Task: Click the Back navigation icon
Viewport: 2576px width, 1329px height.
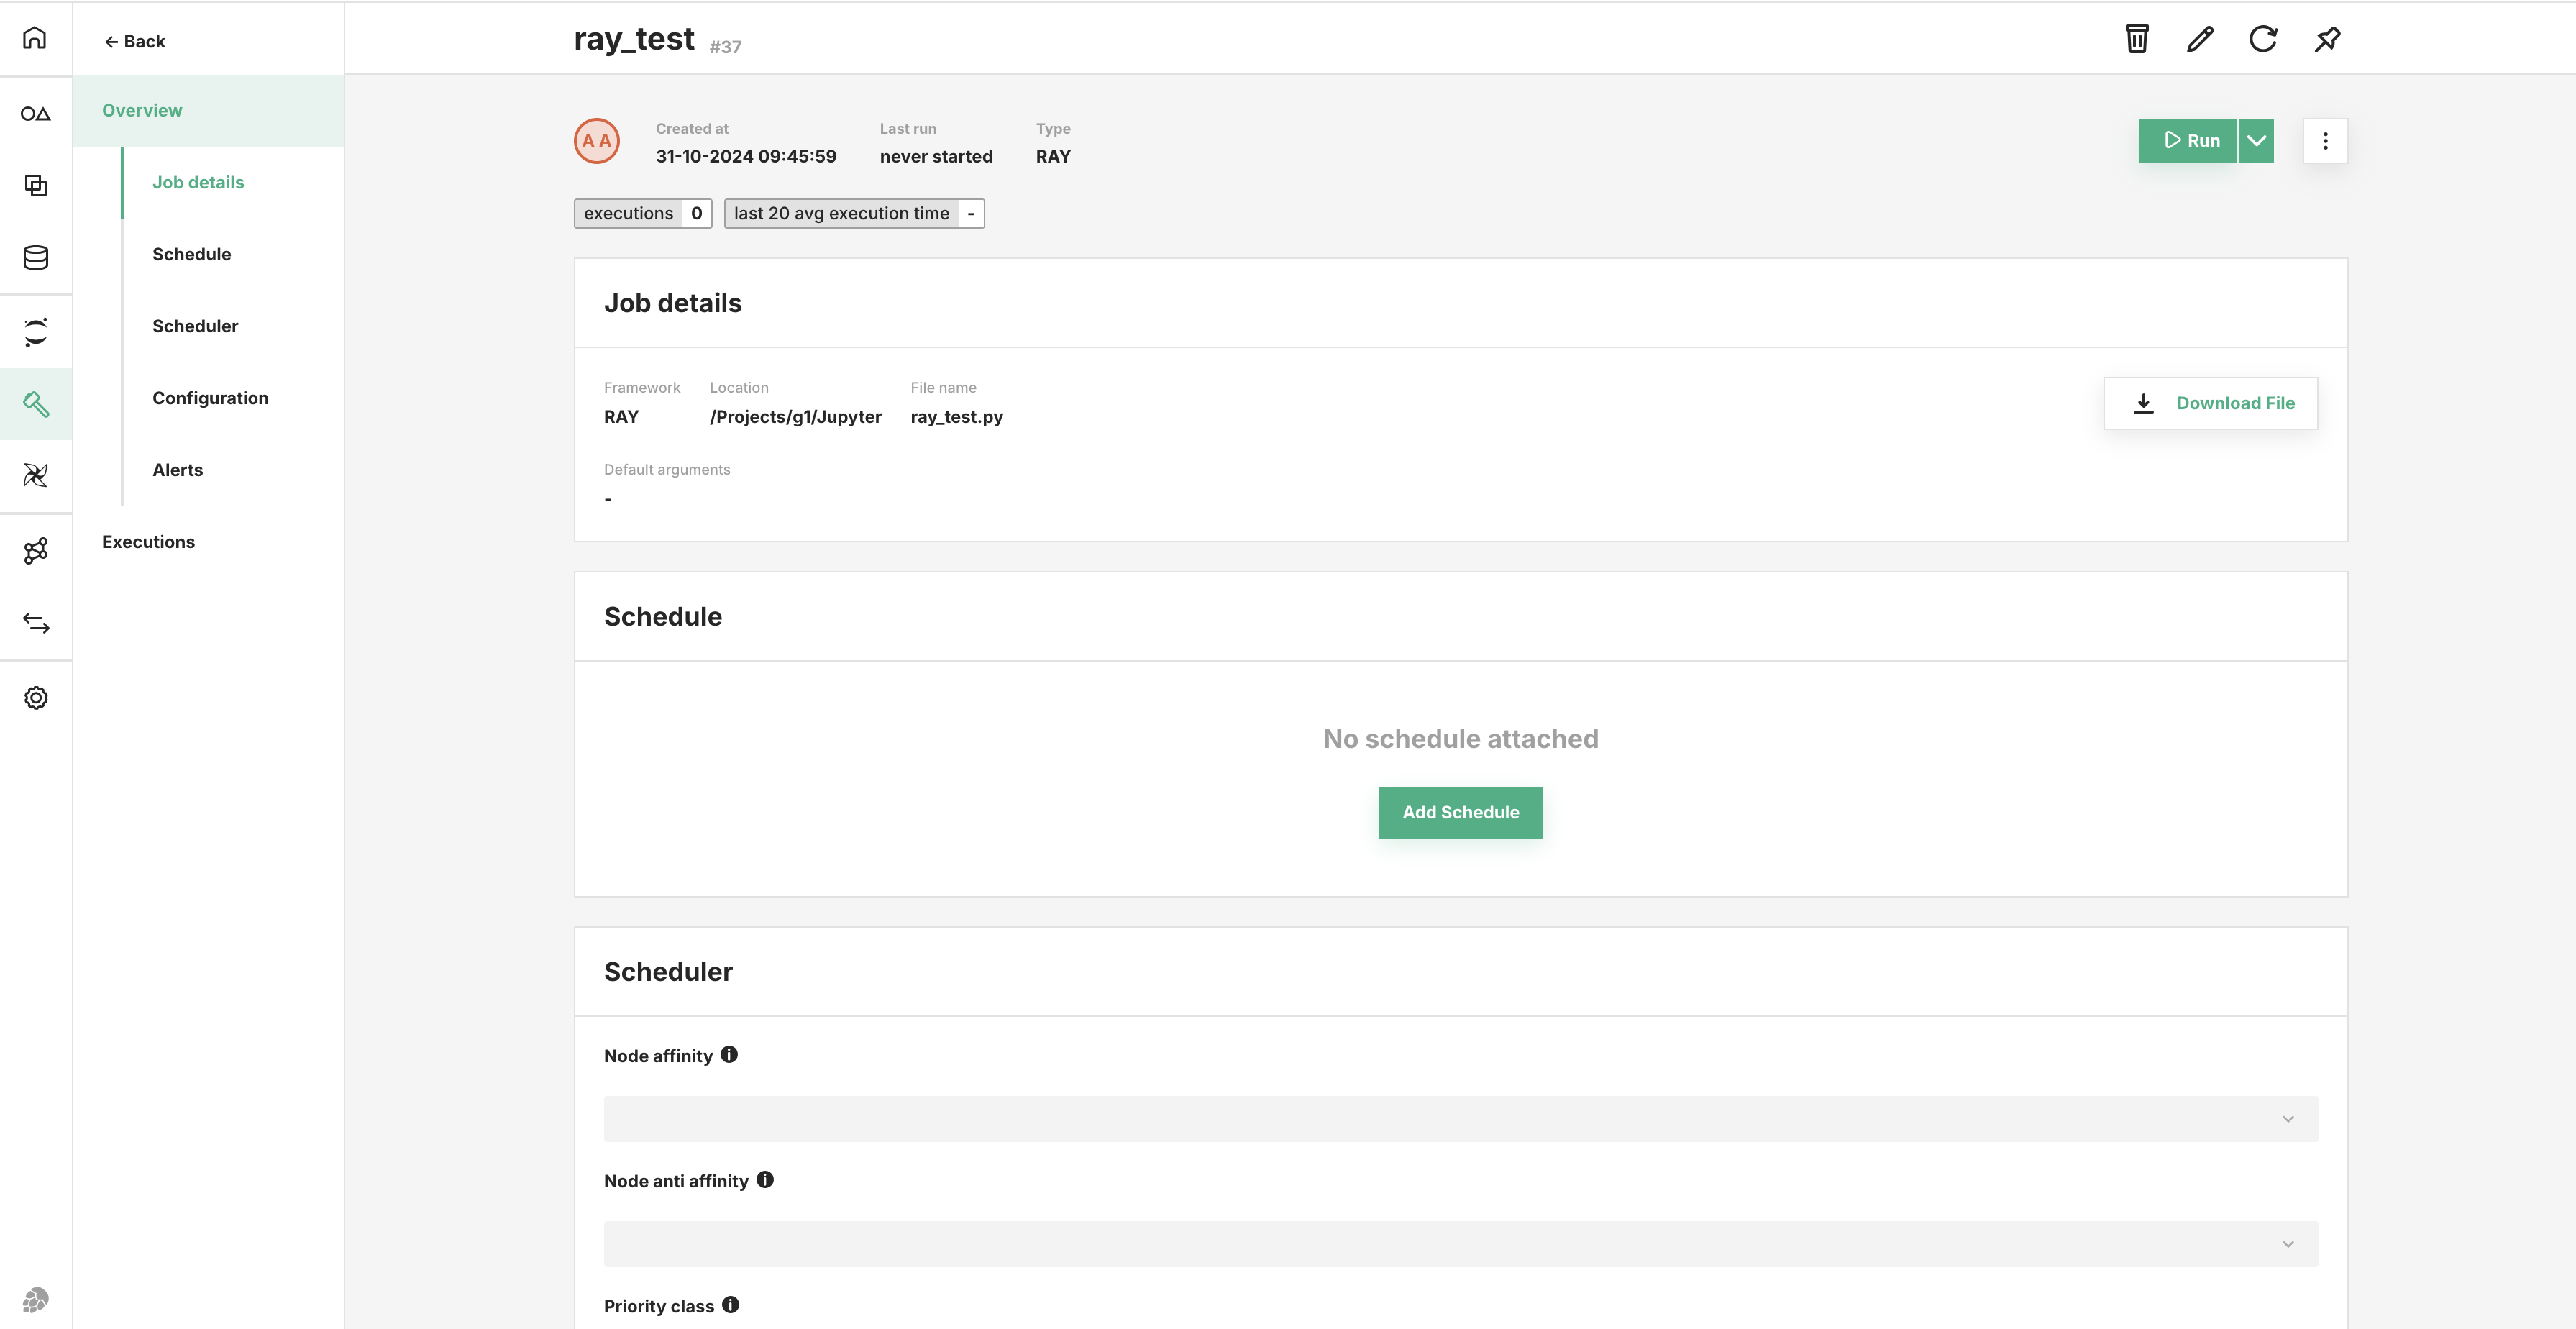Action: coord(106,39)
